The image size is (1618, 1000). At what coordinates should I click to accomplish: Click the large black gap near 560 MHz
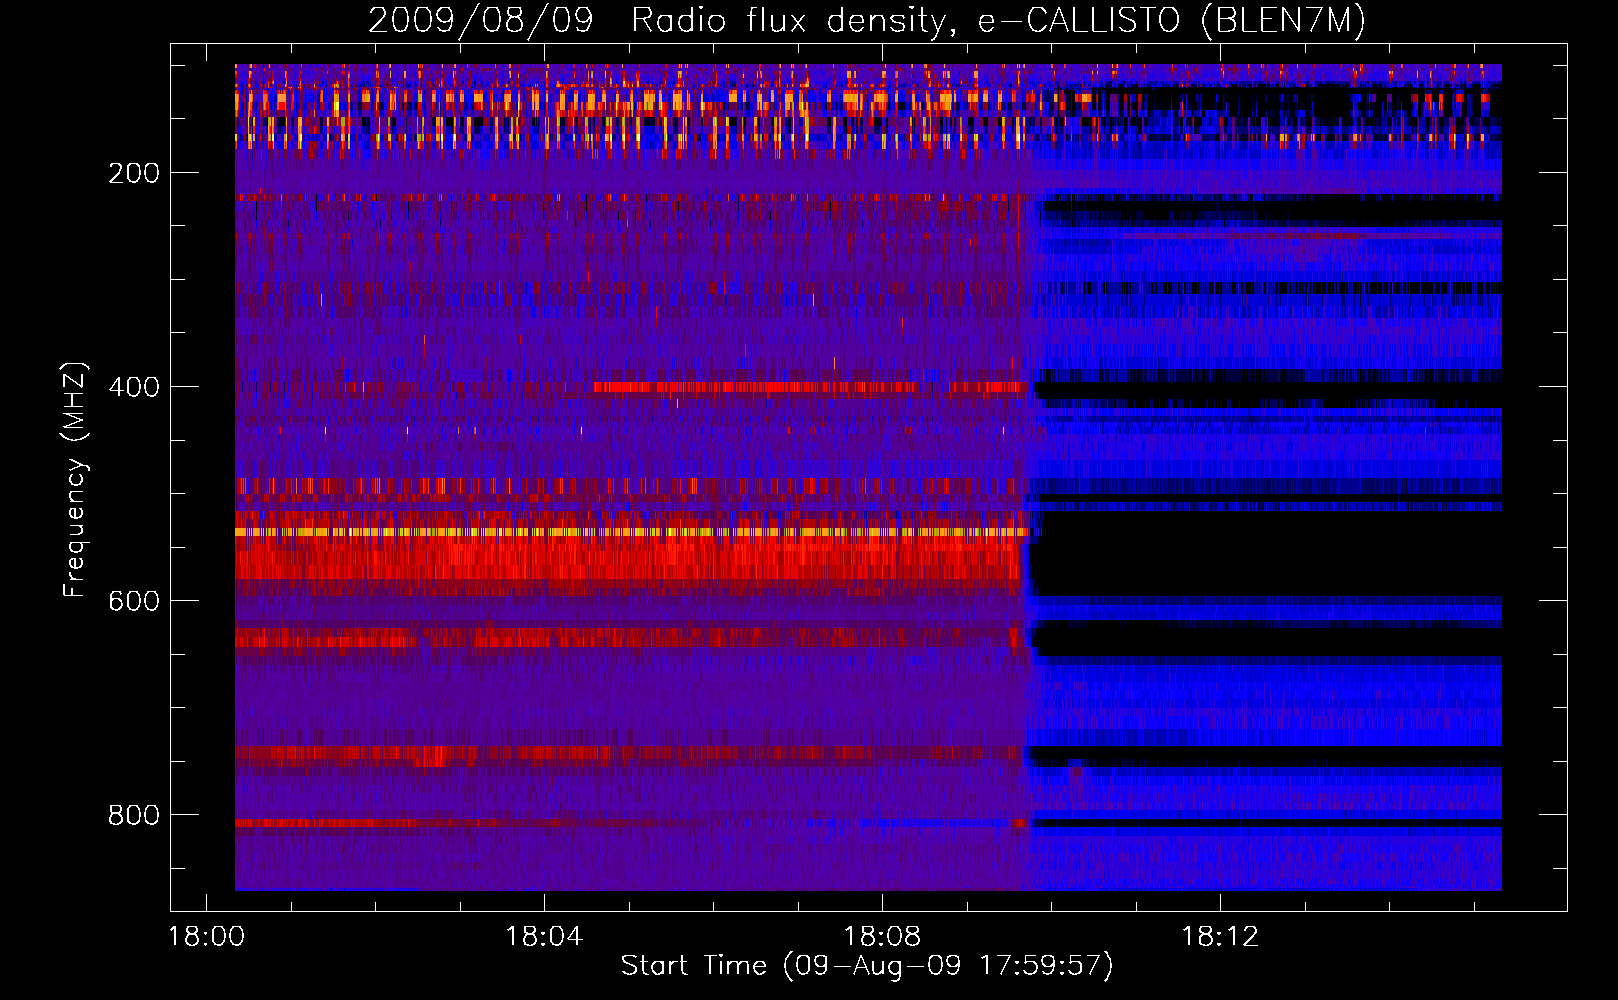click(1266, 555)
